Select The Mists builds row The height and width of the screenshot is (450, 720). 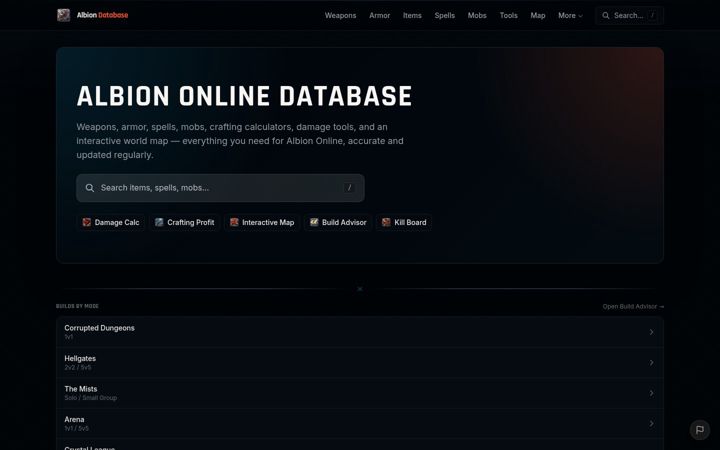point(360,393)
